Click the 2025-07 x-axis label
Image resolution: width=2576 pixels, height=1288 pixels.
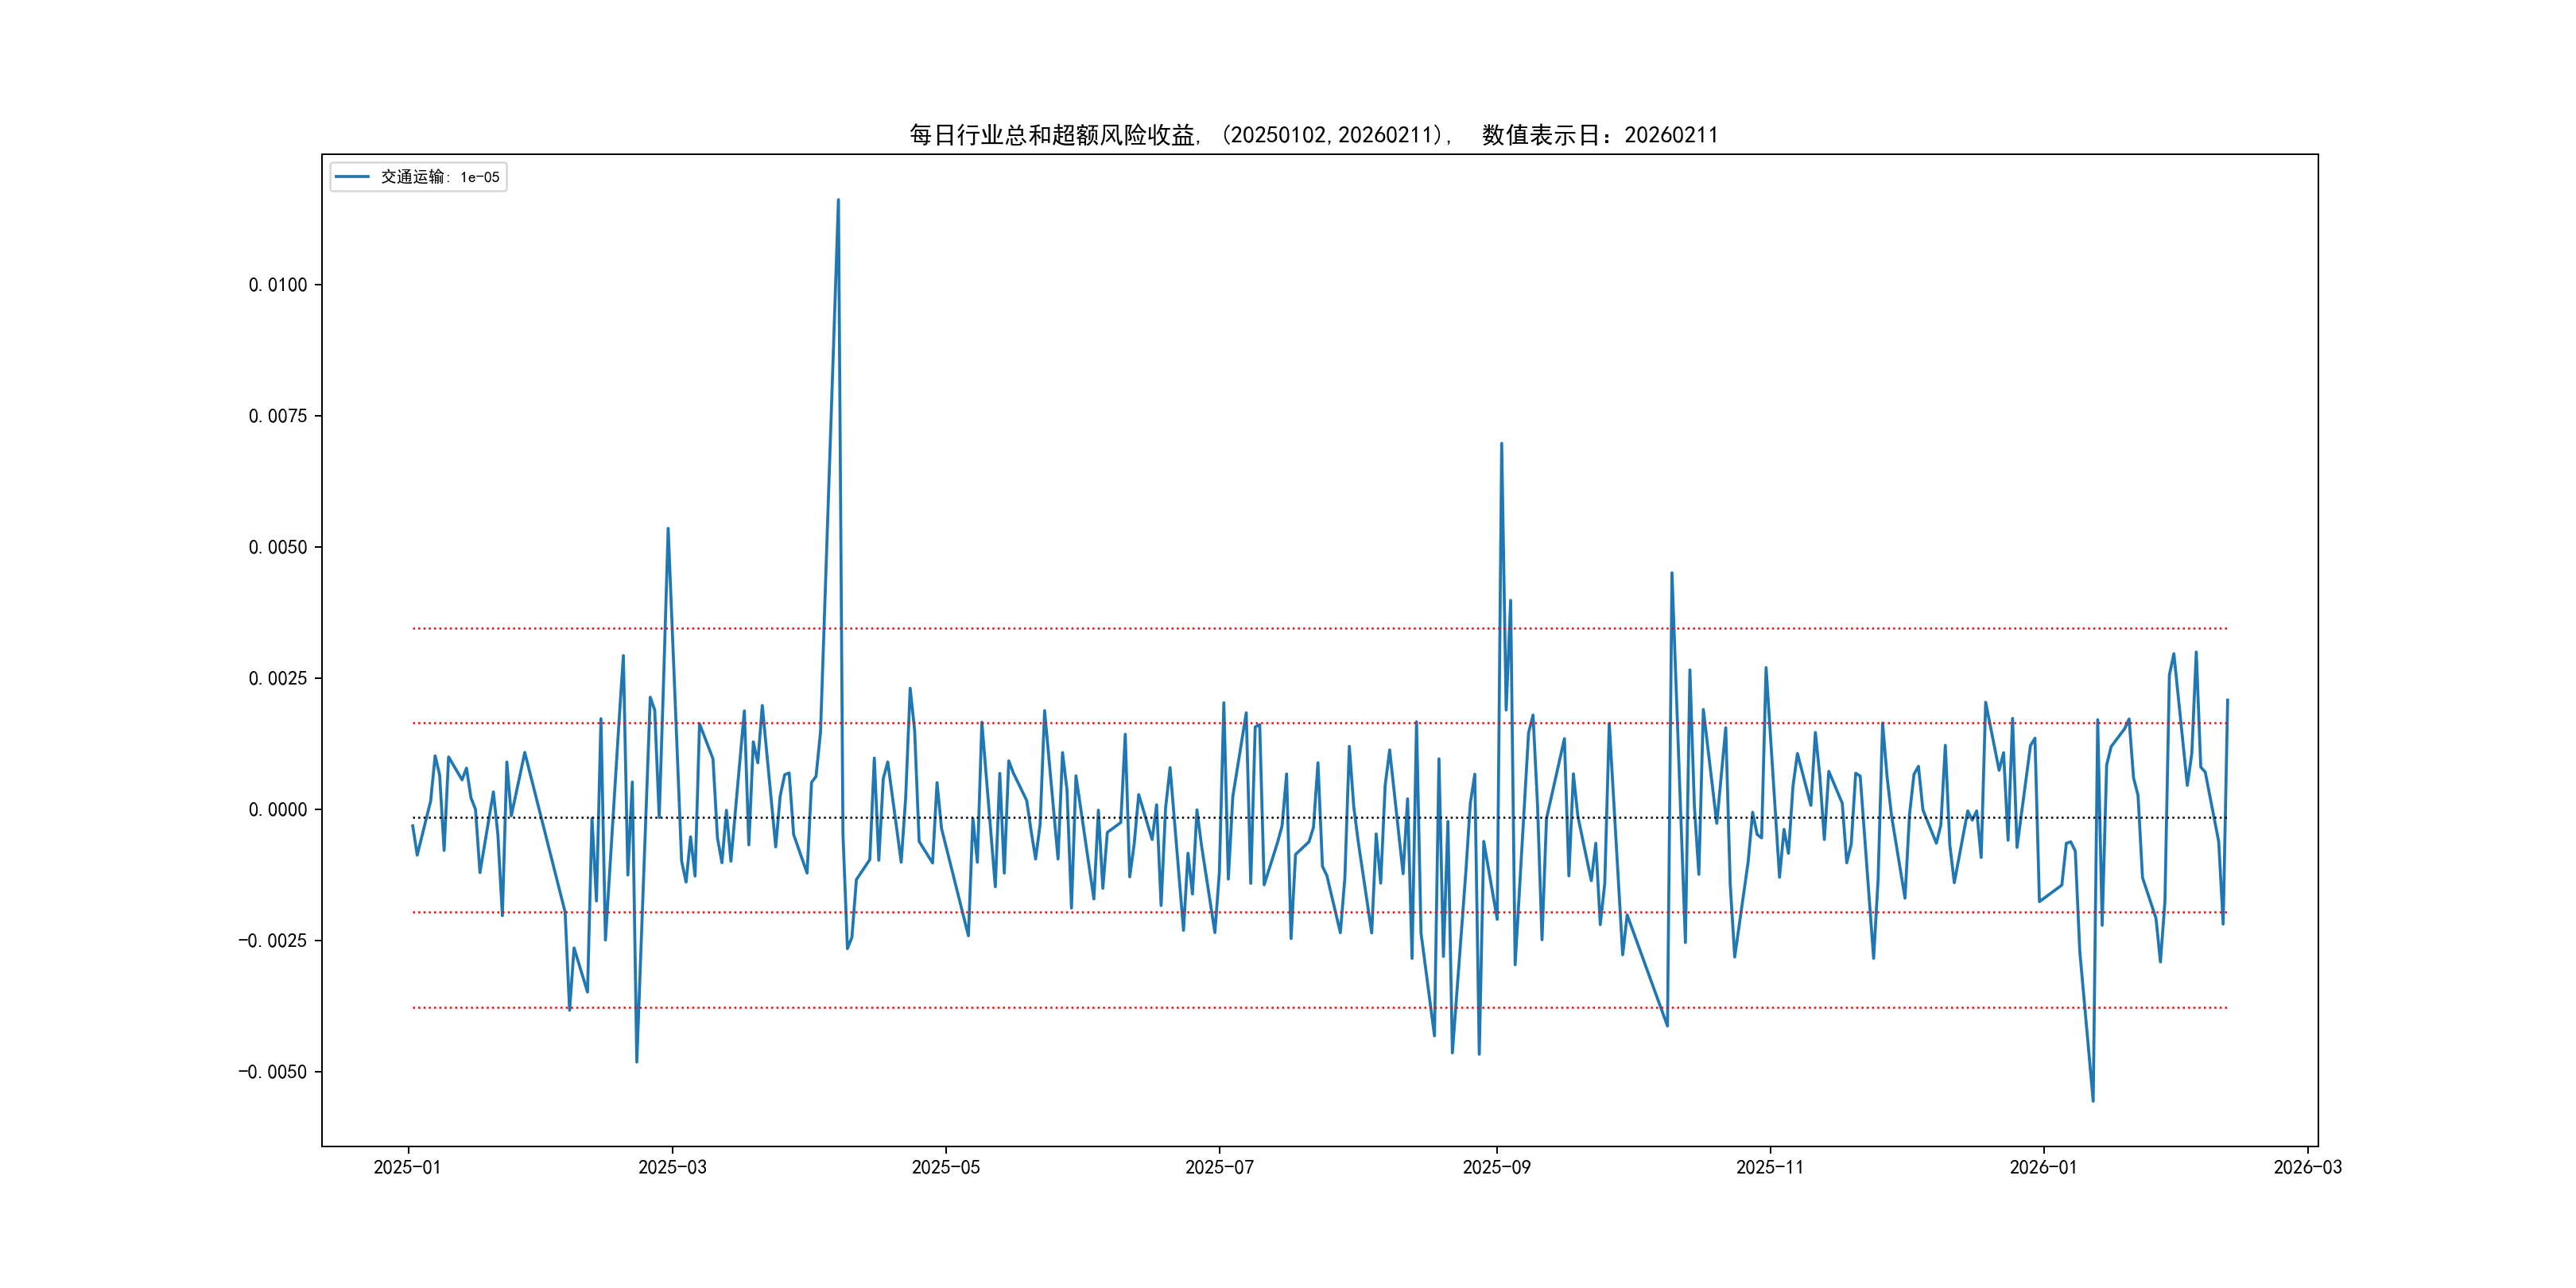click(x=1219, y=1167)
